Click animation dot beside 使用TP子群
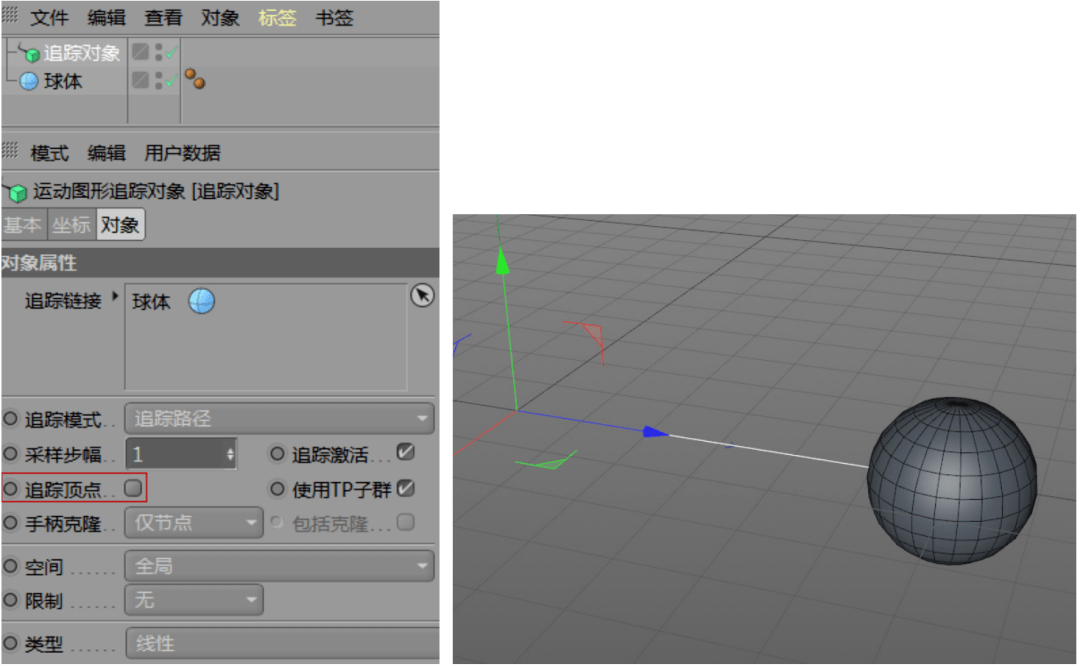Screen dimensions: 1080x667 pos(277,489)
